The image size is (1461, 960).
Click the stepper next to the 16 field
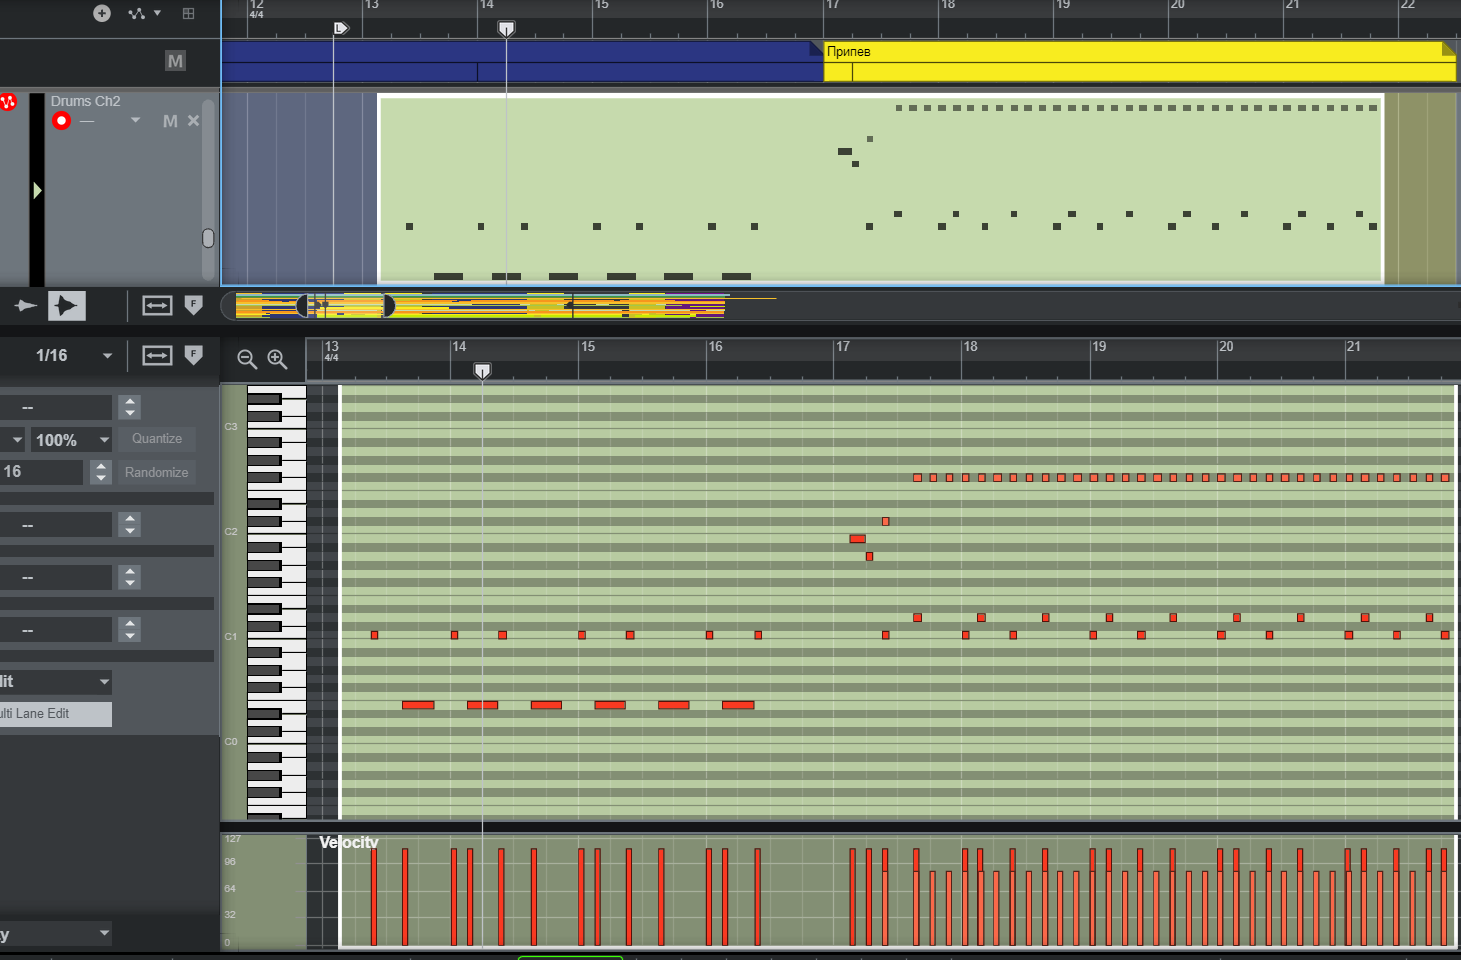(x=101, y=472)
